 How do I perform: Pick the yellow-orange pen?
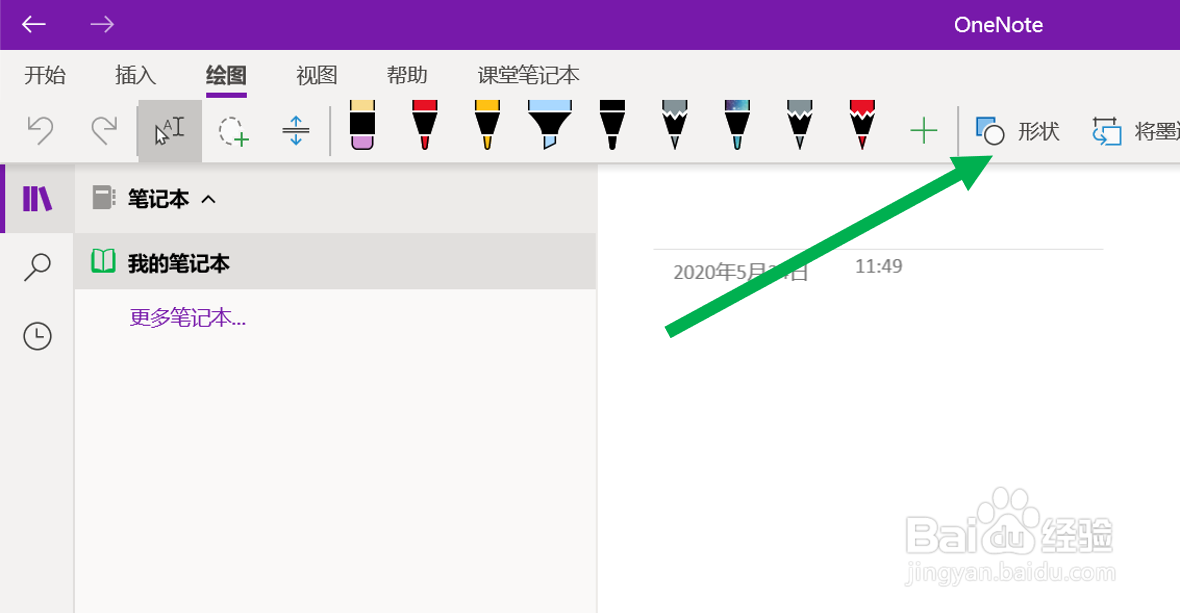coord(487,126)
